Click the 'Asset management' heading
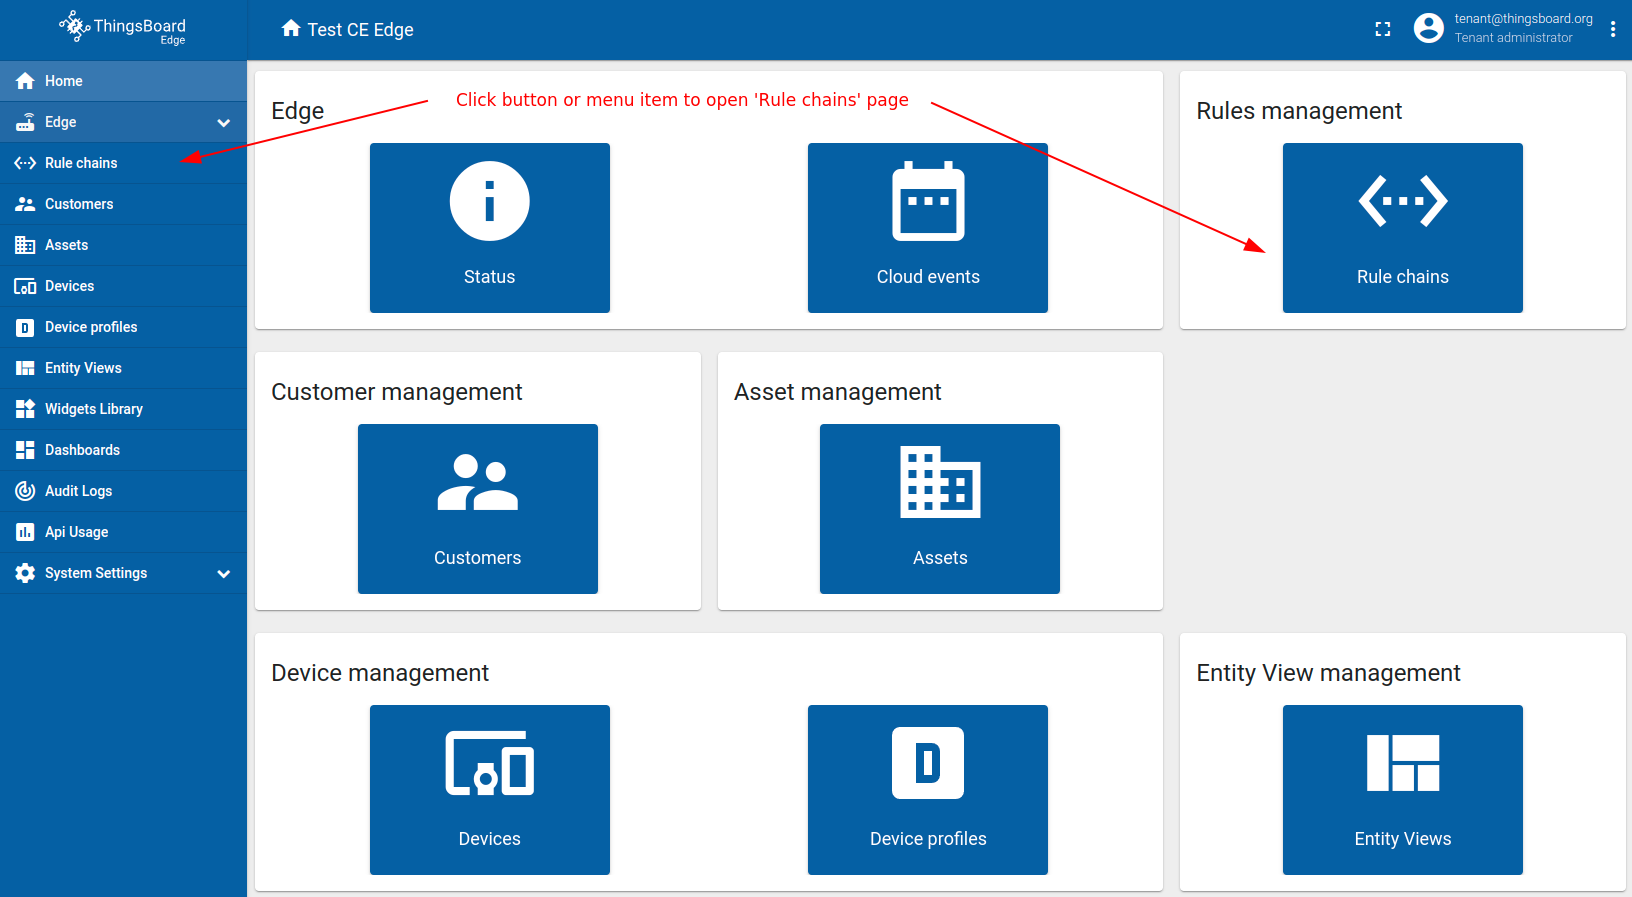This screenshot has width=1632, height=897. 838,392
